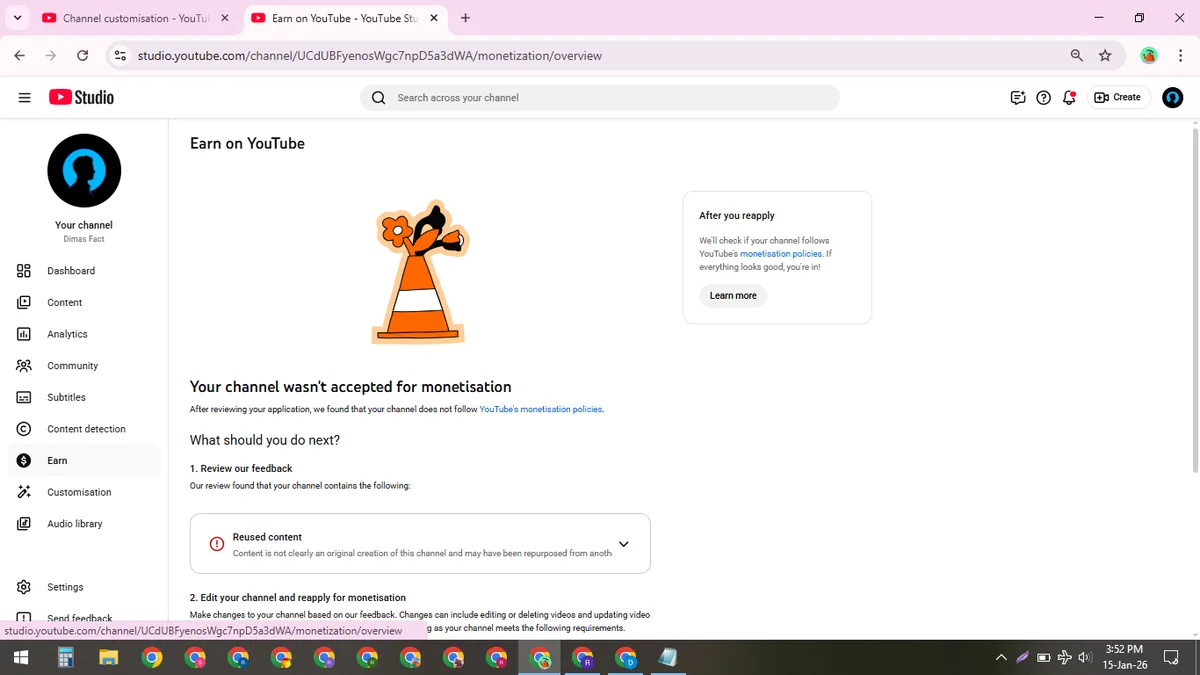Image resolution: width=1200 pixels, height=675 pixels.
Task: Open the Subtitles icon in sidebar
Action: click(24, 397)
